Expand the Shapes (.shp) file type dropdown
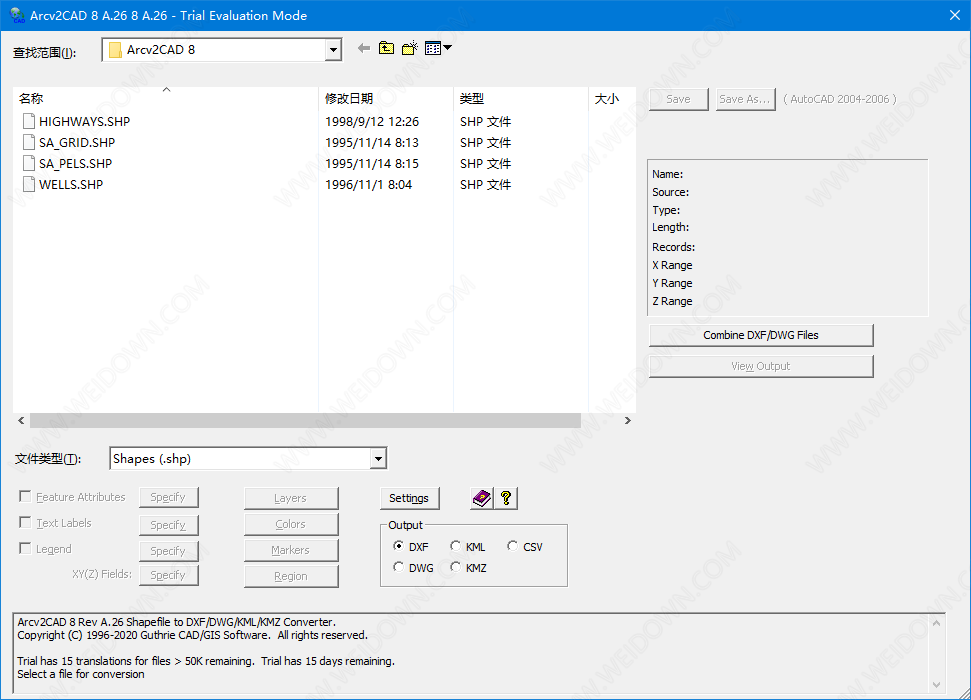This screenshot has width=971, height=700. tap(378, 458)
